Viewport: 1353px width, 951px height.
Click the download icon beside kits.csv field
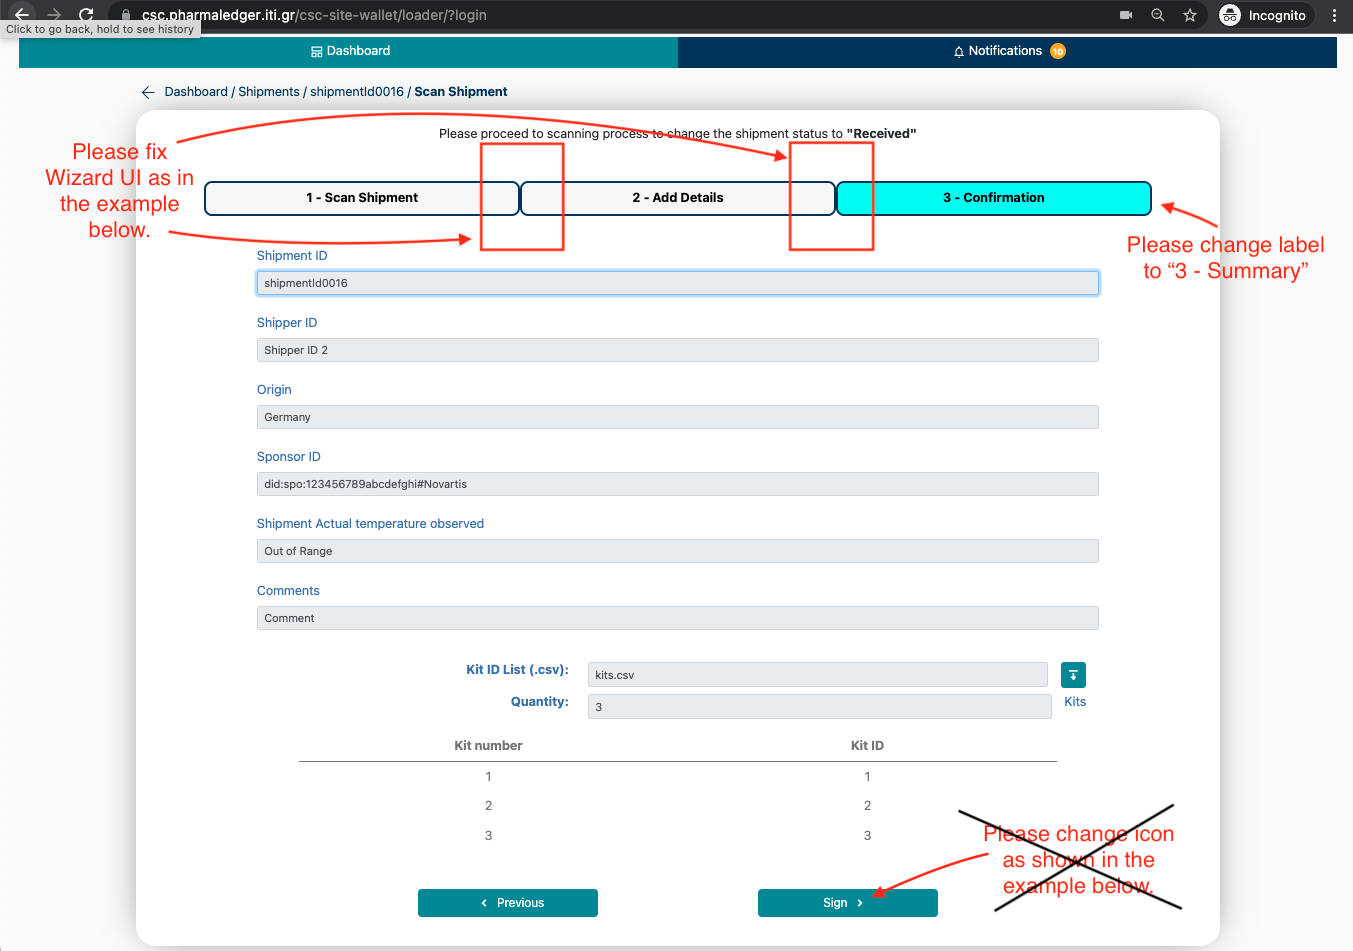1073,674
